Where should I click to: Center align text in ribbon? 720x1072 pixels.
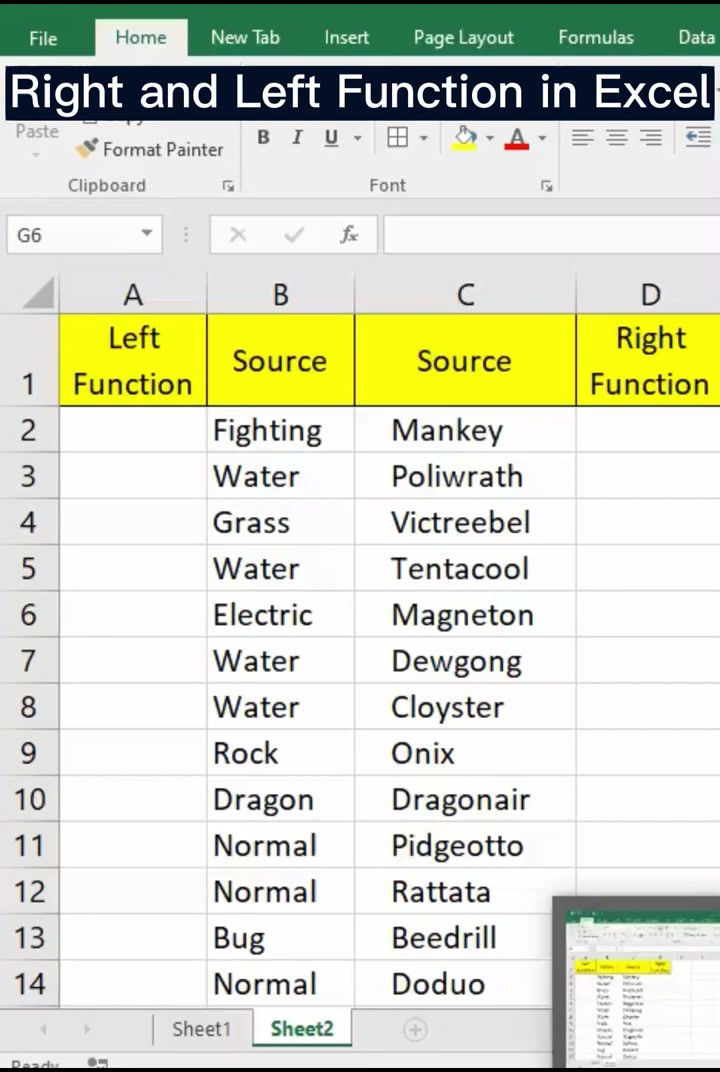pos(617,137)
